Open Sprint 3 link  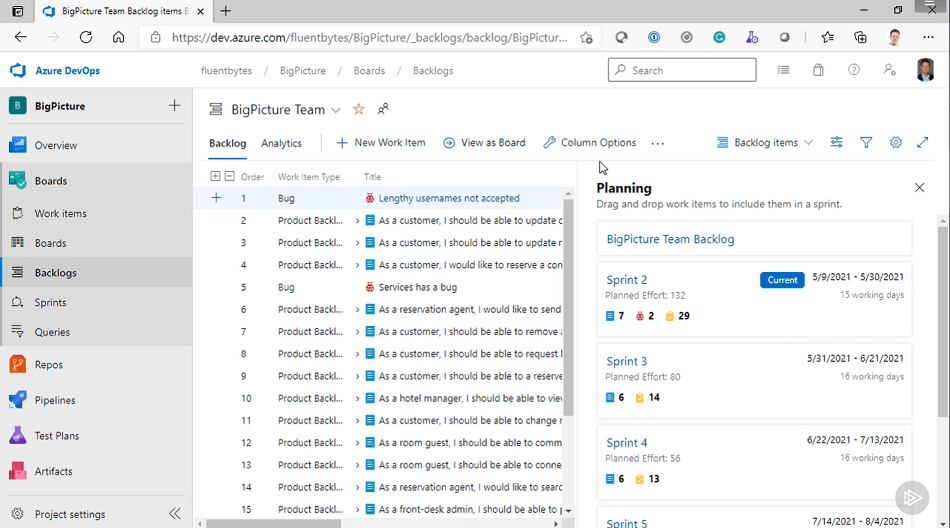pyautogui.click(x=626, y=361)
